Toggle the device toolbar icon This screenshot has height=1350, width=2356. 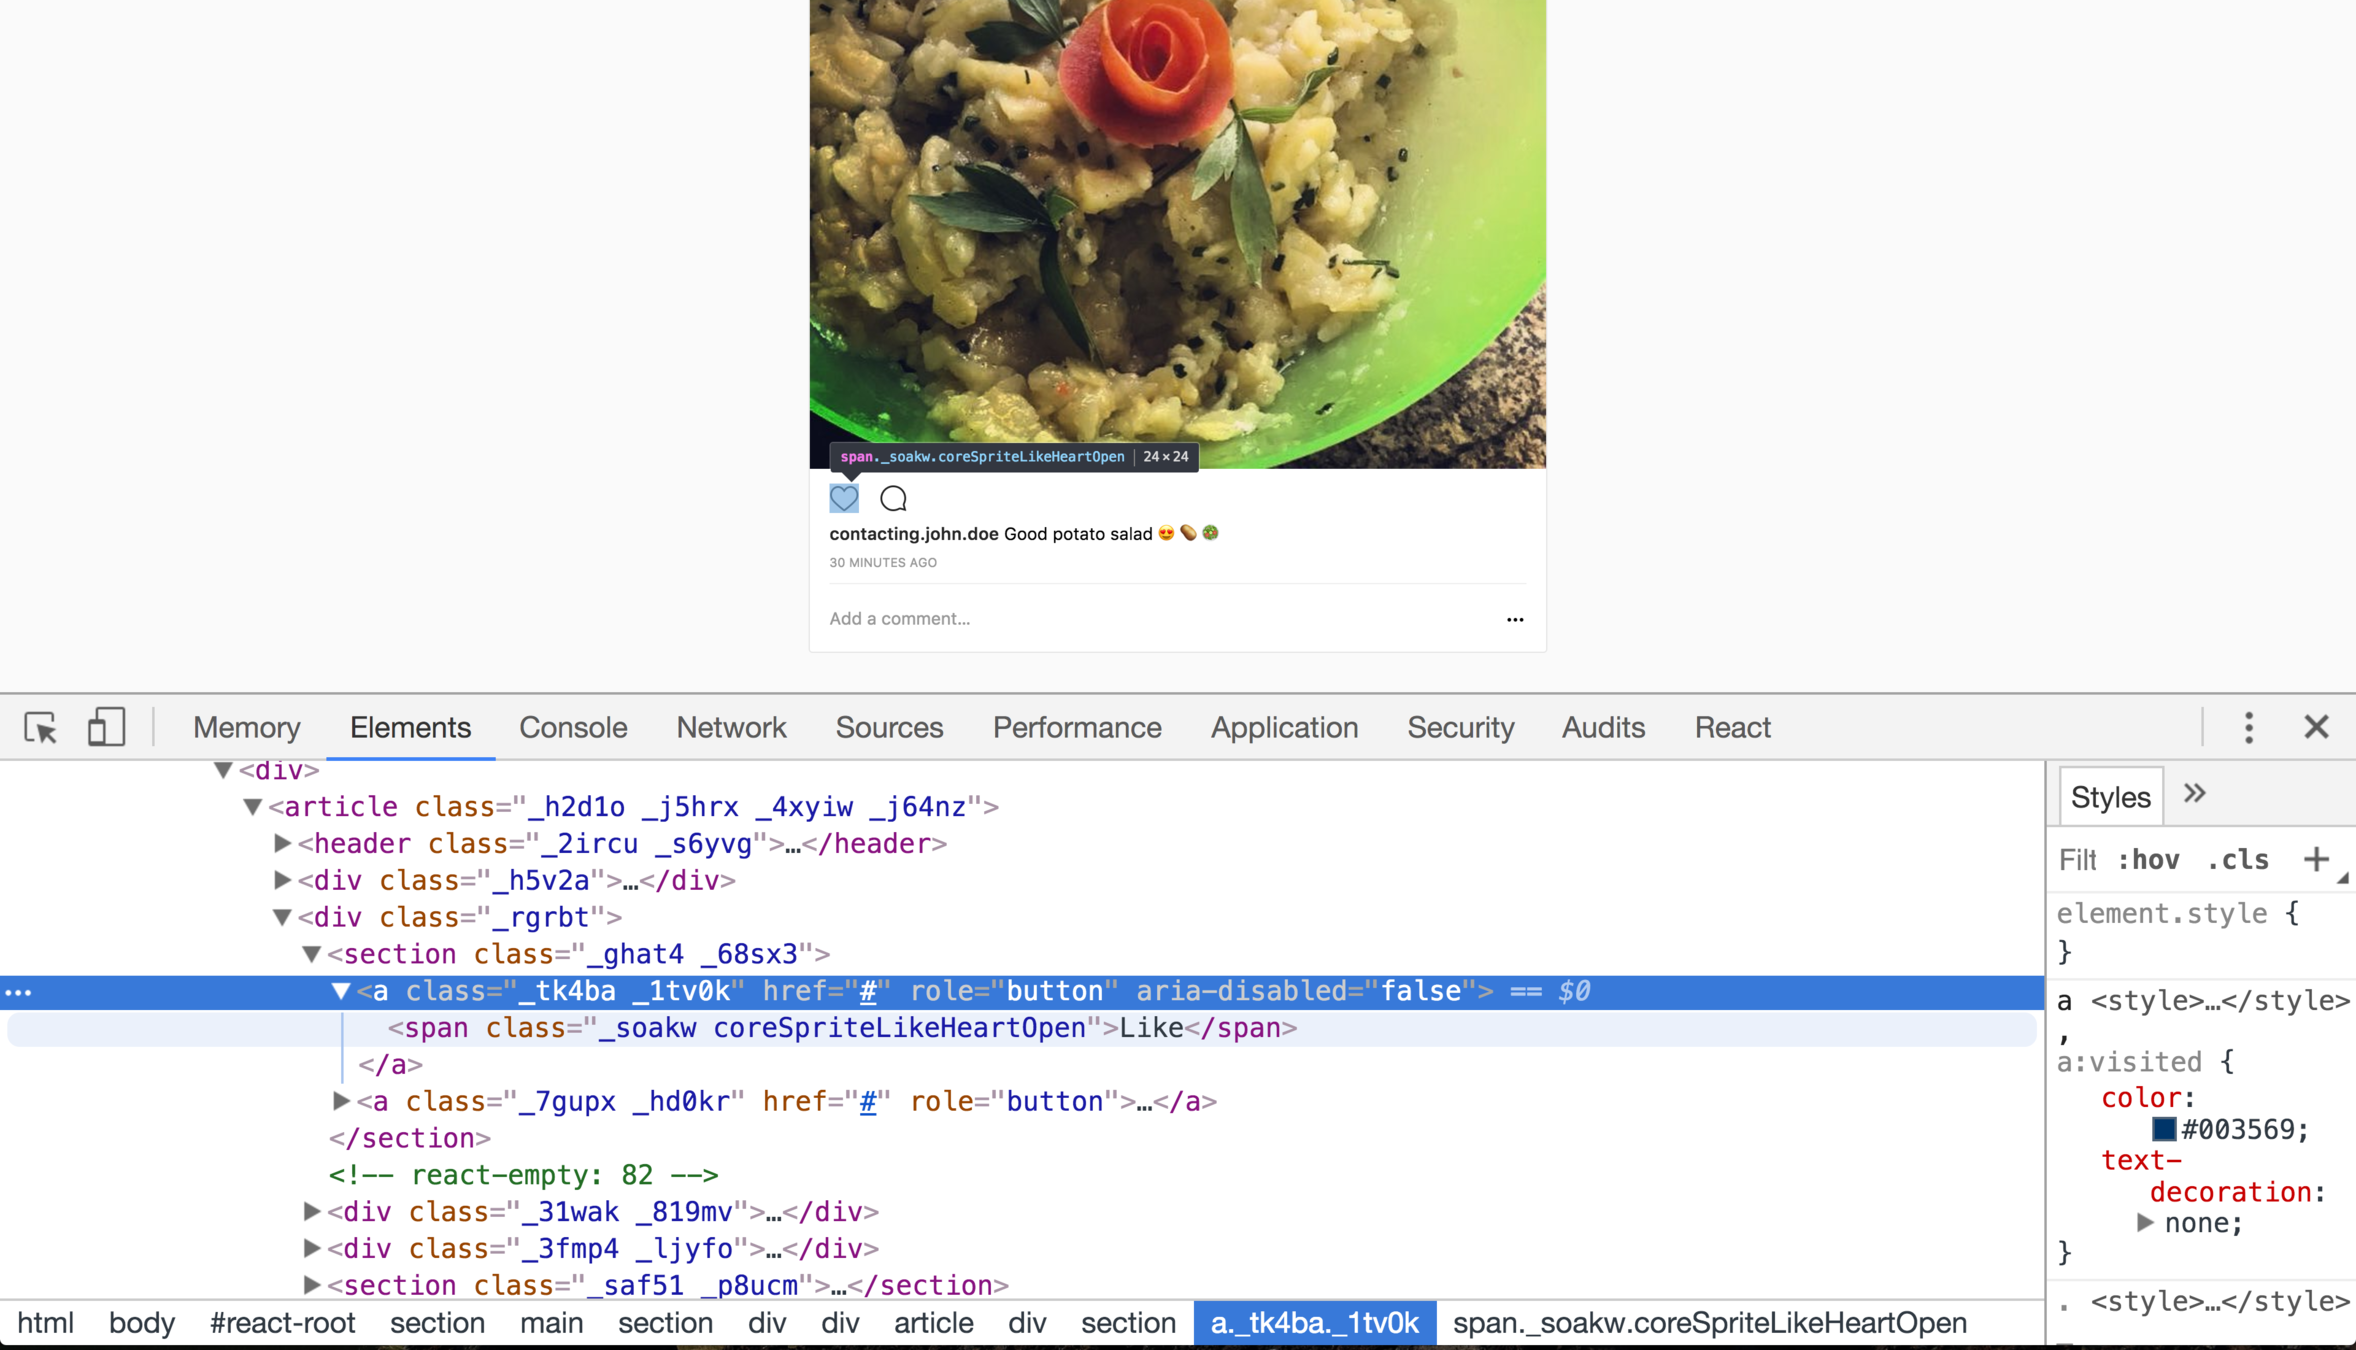tap(106, 727)
